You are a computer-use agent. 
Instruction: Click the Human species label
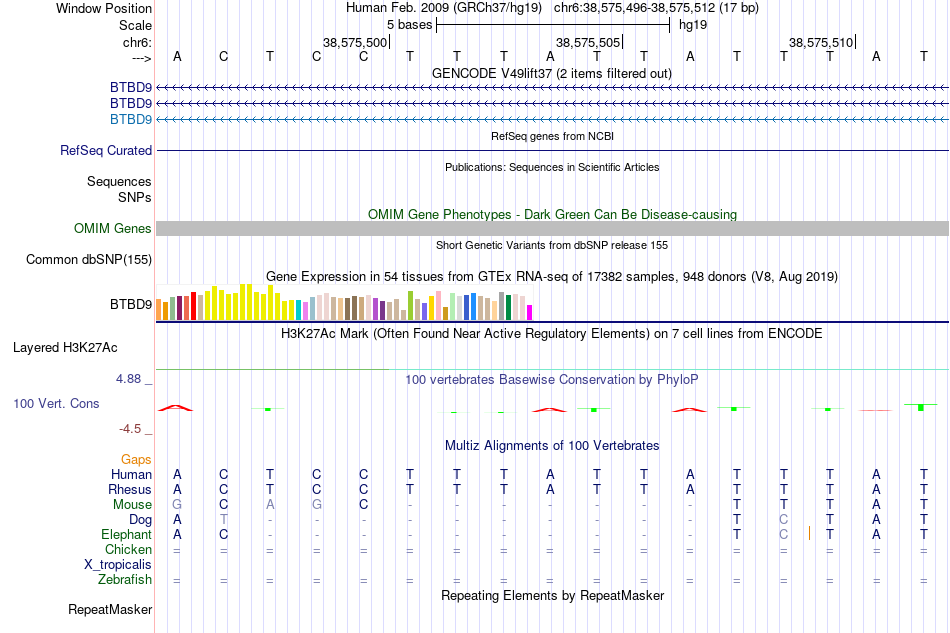coord(131,474)
